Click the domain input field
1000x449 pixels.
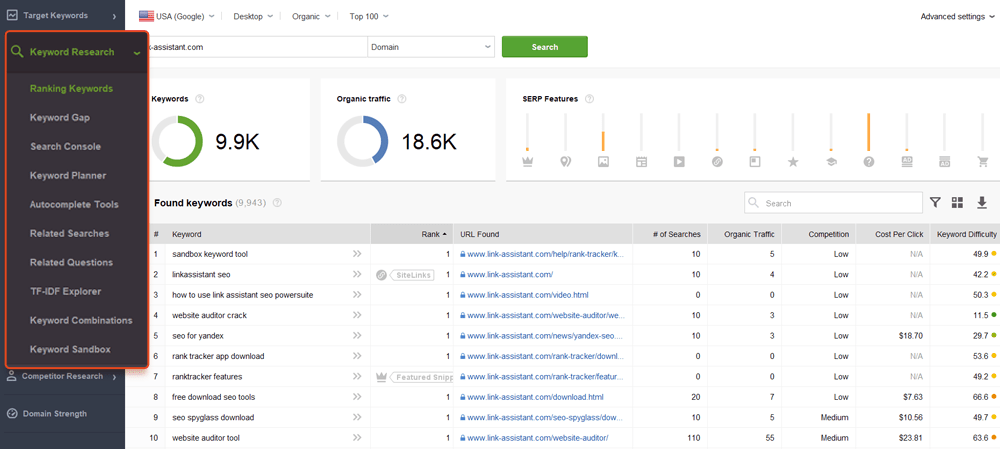click(258, 47)
